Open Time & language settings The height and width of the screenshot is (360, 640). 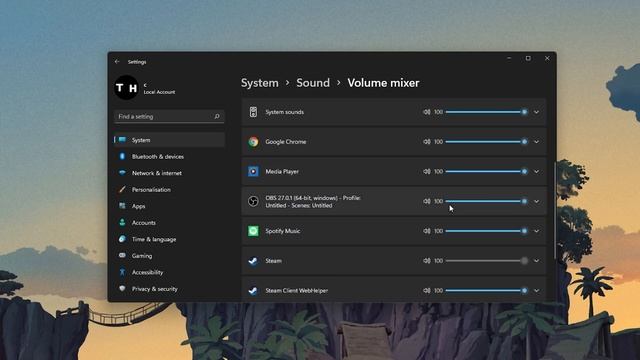169,239
